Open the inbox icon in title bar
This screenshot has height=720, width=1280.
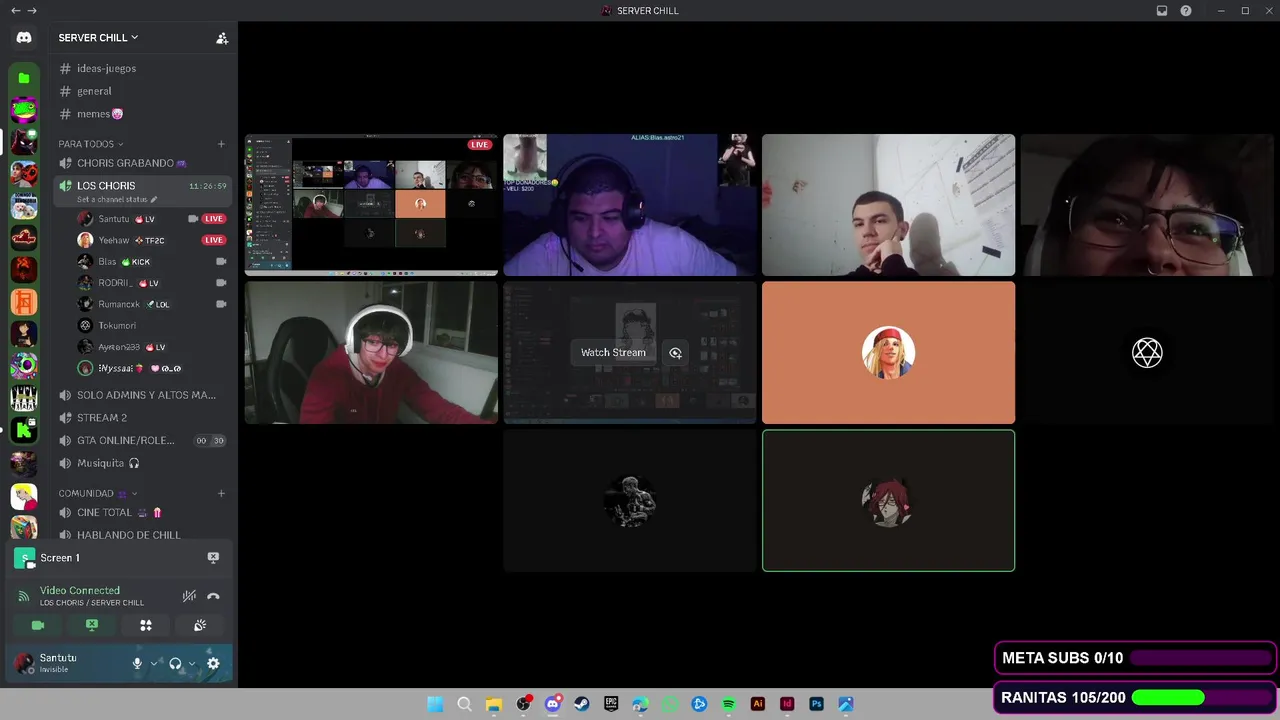(x=1162, y=11)
